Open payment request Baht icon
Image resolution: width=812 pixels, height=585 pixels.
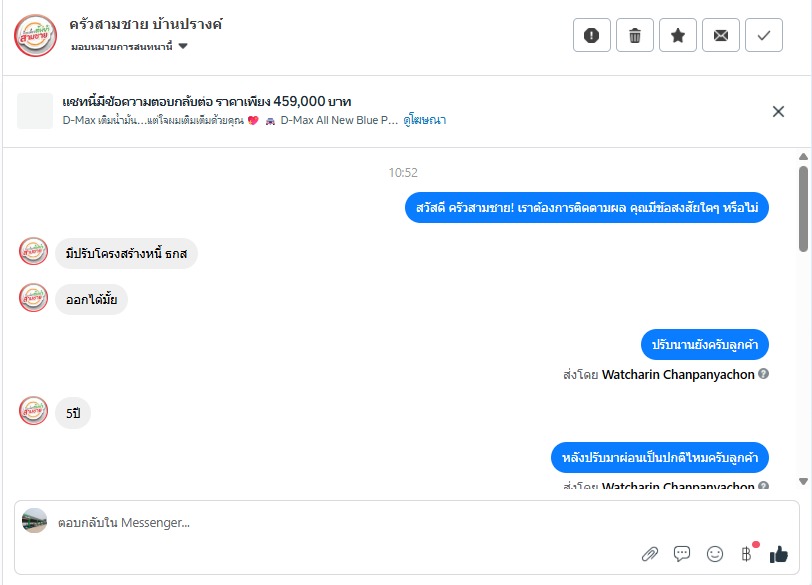[x=746, y=554]
